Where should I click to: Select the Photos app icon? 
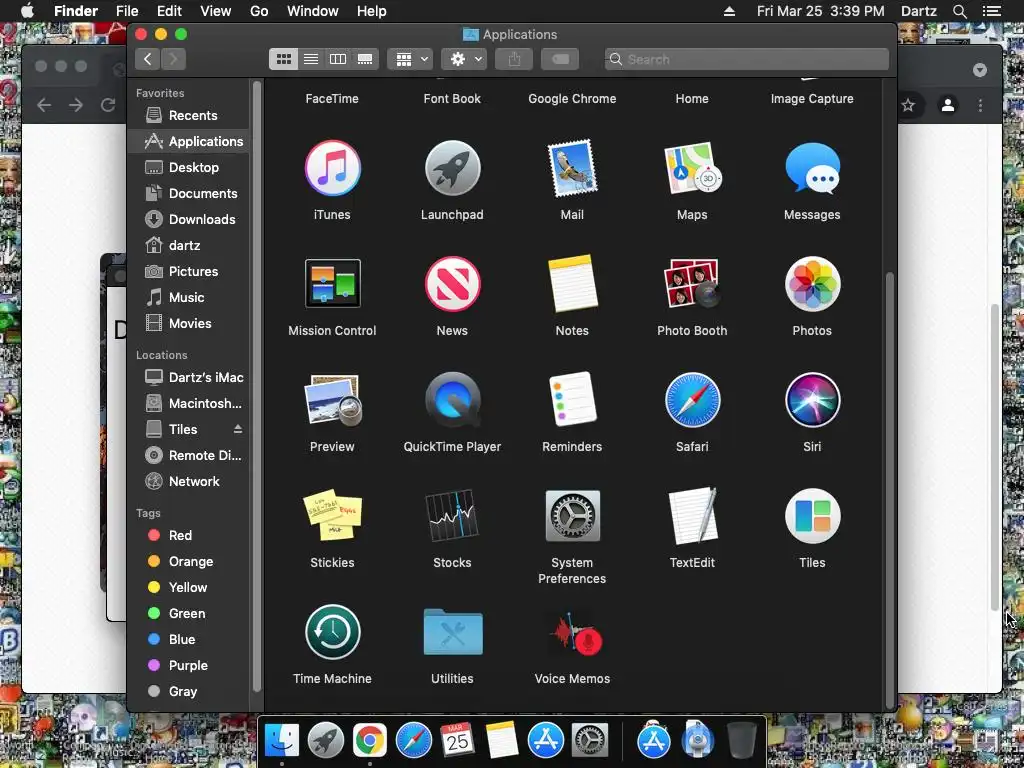click(x=812, y=284)
